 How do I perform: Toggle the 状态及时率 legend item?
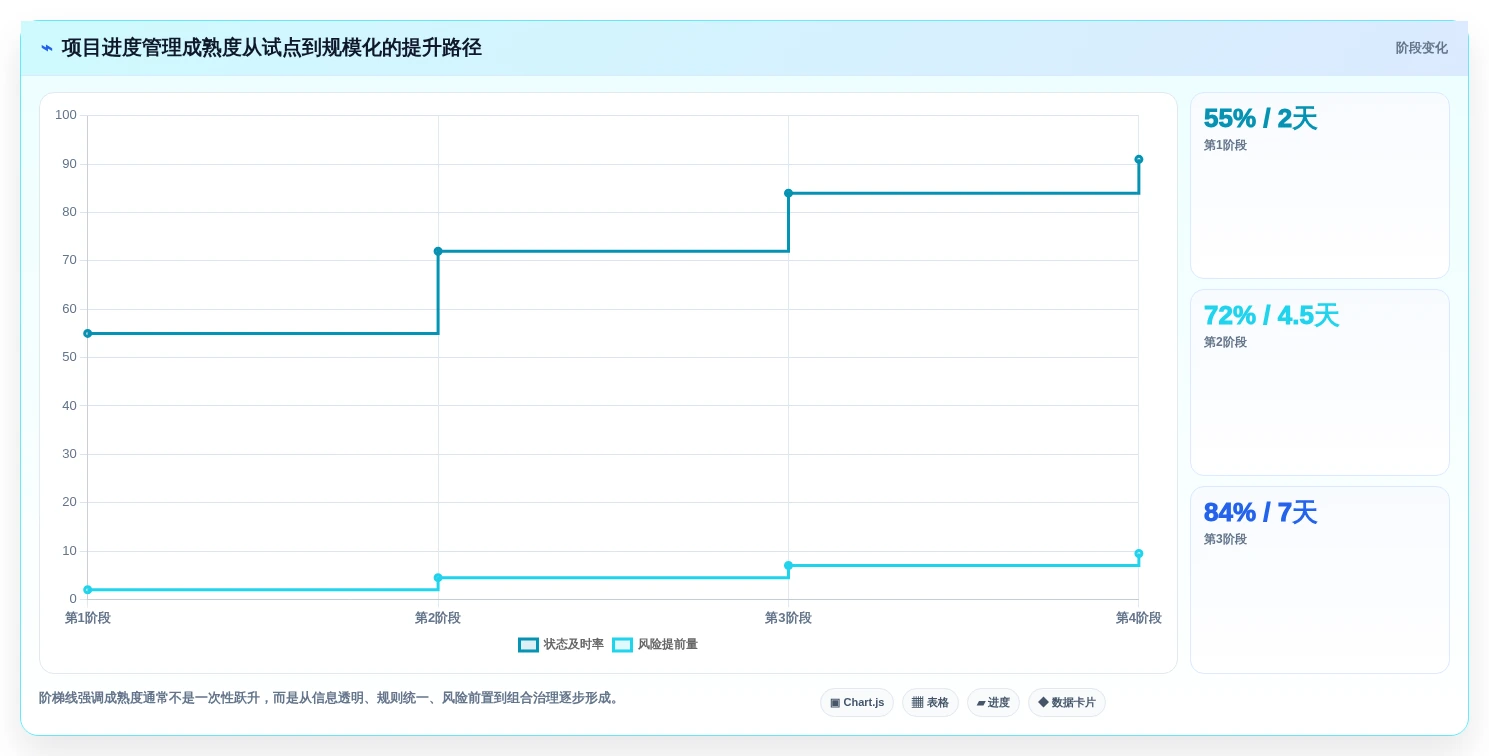[561, 645]
